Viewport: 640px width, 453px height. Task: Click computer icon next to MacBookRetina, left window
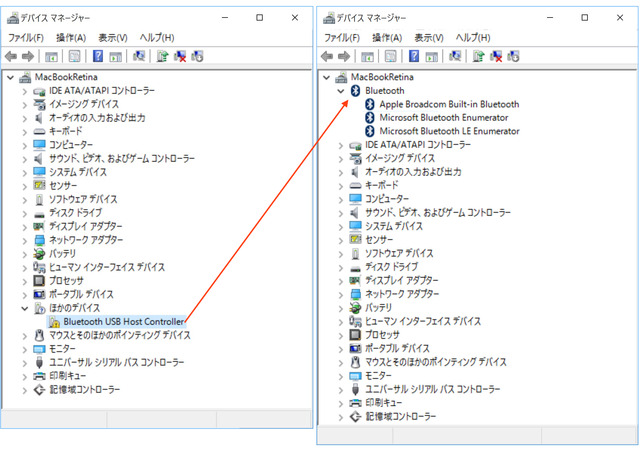(x=25, y=77)
